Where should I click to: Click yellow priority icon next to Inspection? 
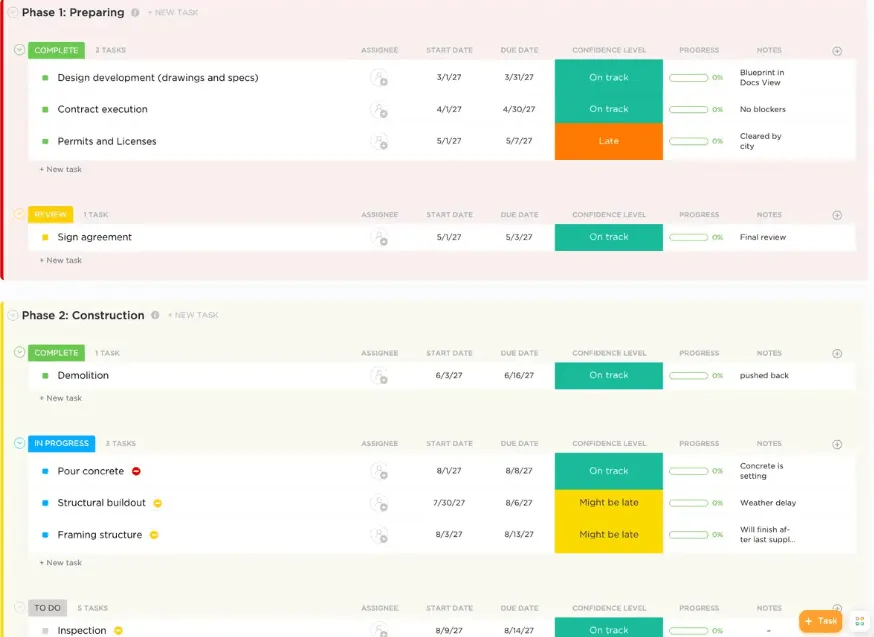[x=118, y=630]
